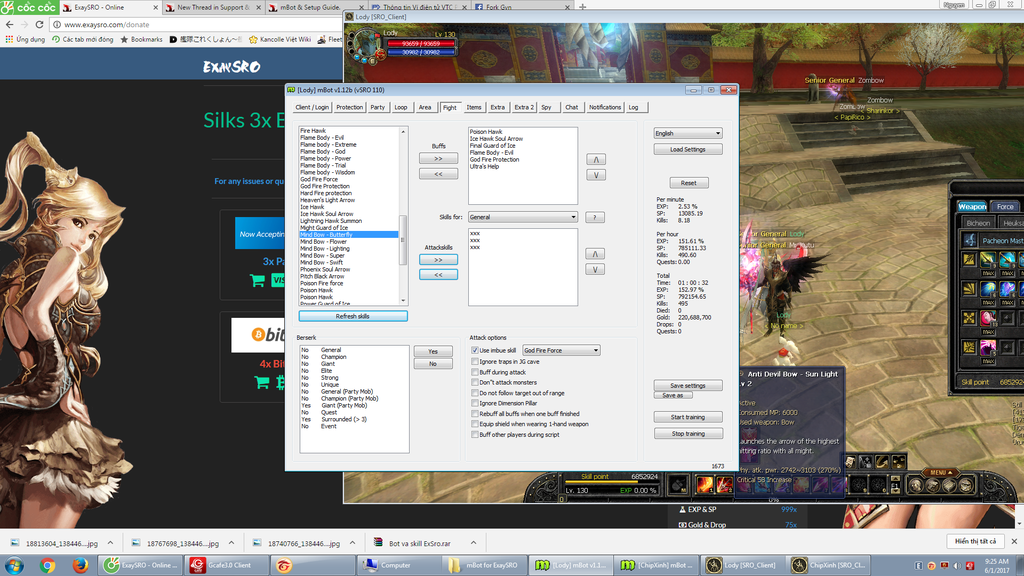Open the Chrome icon in taskbar
Viewport: 1024px width, 576px height.
(x=47, y=565)
